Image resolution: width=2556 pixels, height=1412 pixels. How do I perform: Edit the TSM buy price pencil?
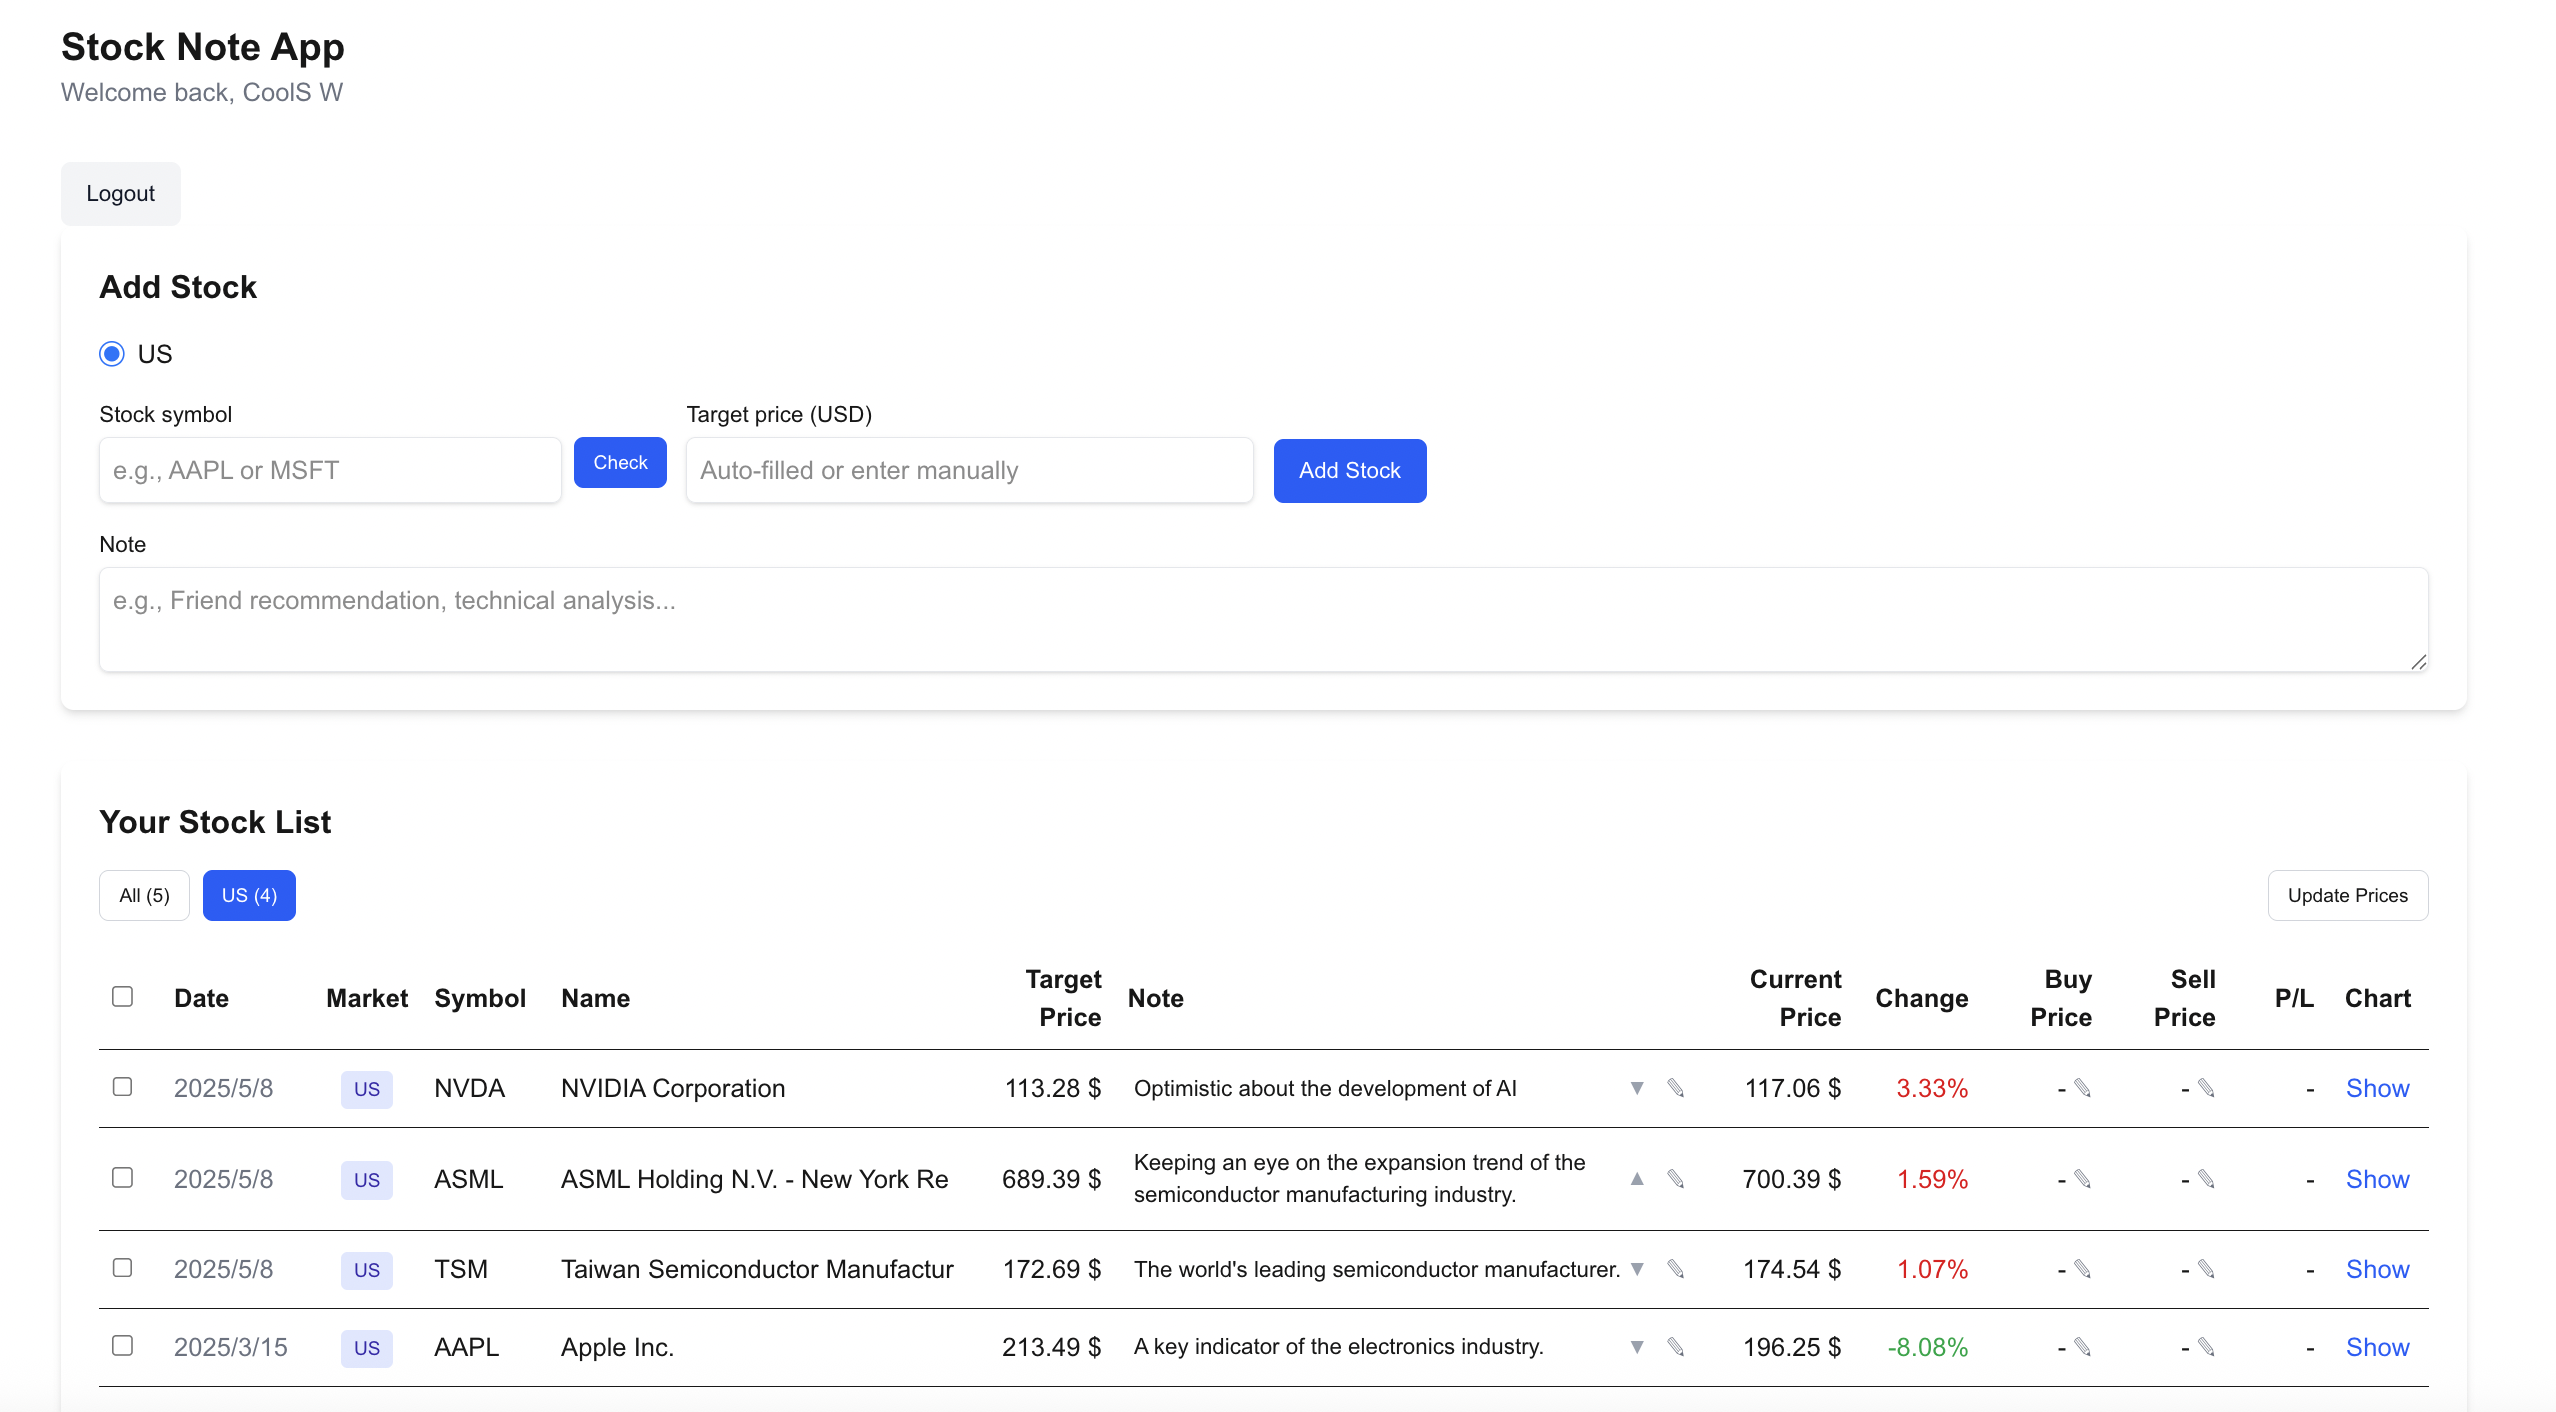(2083, 1269)
